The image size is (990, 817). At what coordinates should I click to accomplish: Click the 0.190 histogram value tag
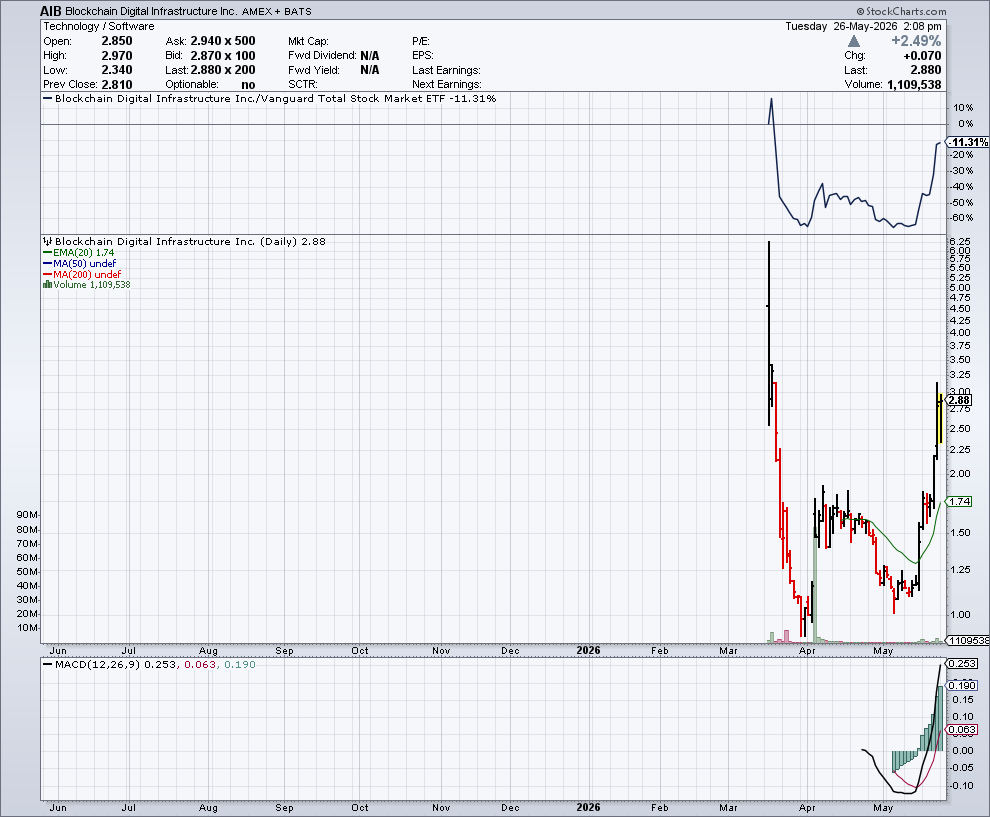[962, 685]
